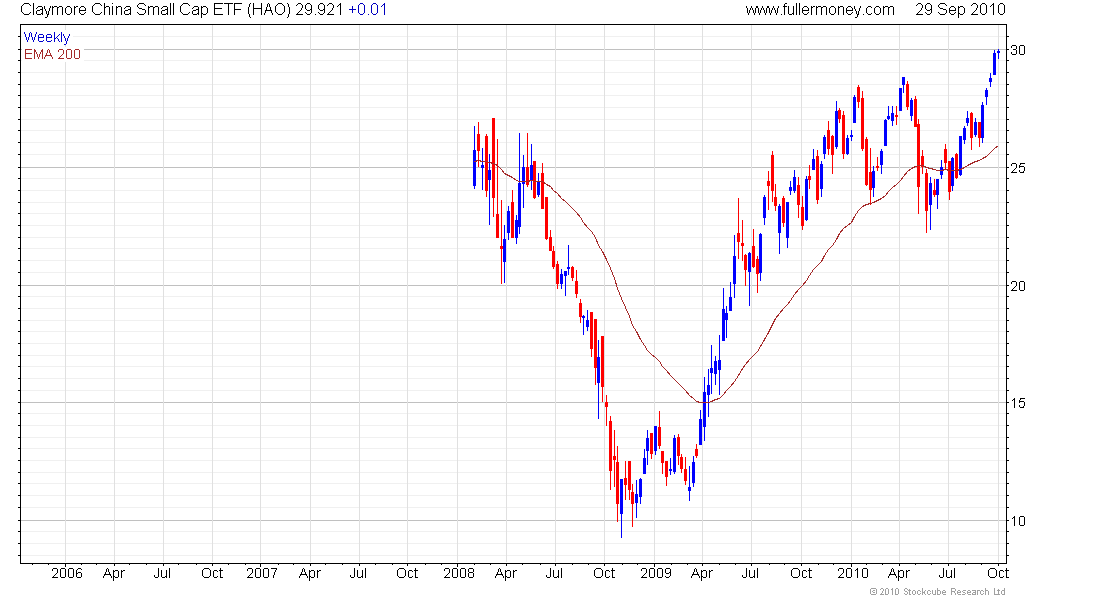
Task: Click the Oct label preceding 2009
Action: tap(604, 573)
